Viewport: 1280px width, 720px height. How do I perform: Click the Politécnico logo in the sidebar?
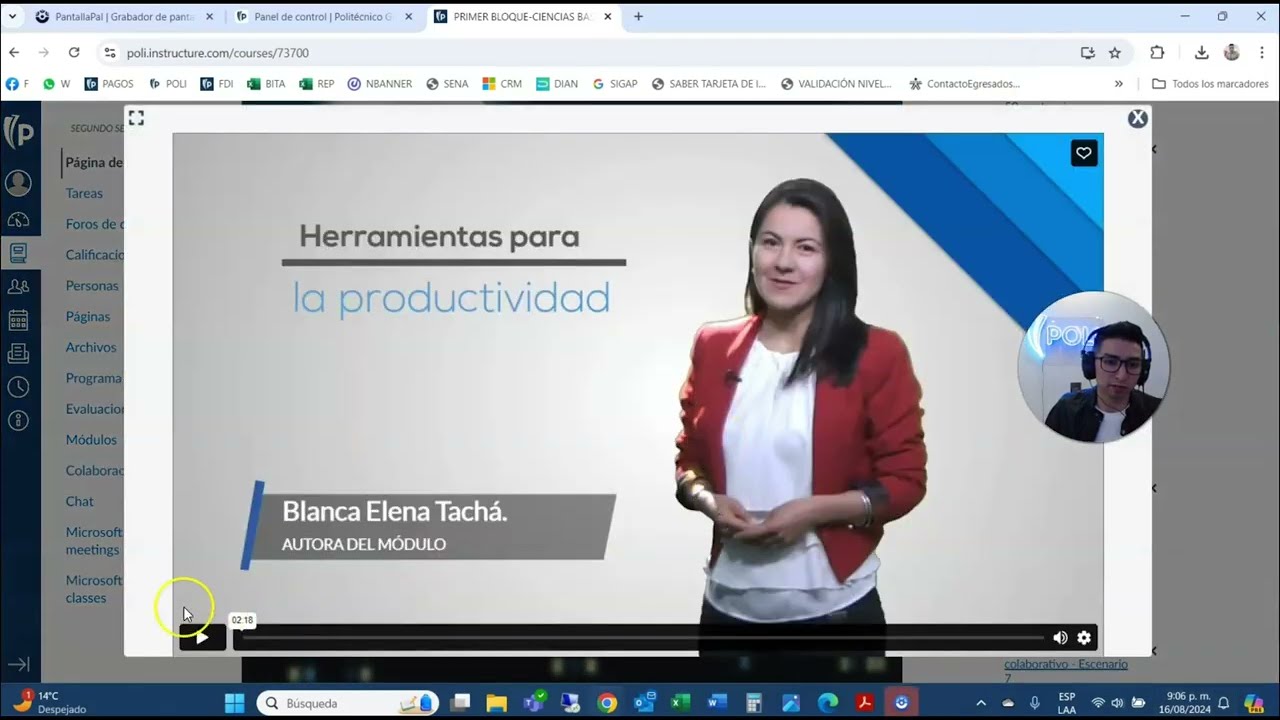[x=19, y=132]
